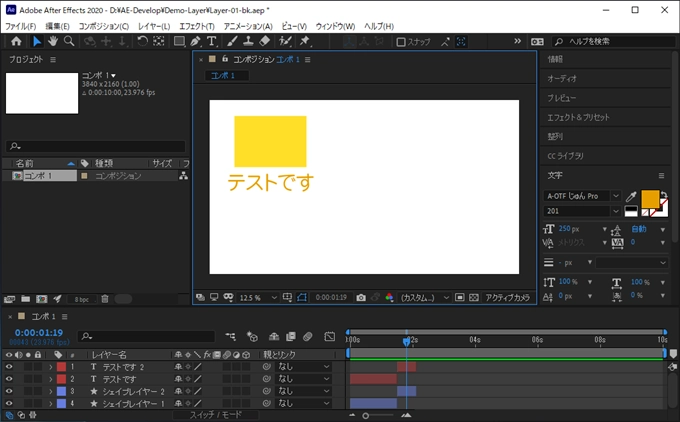Click the スイッチ / モード button
The height and width of the screenshot is (422, 680).
[216, 414]
